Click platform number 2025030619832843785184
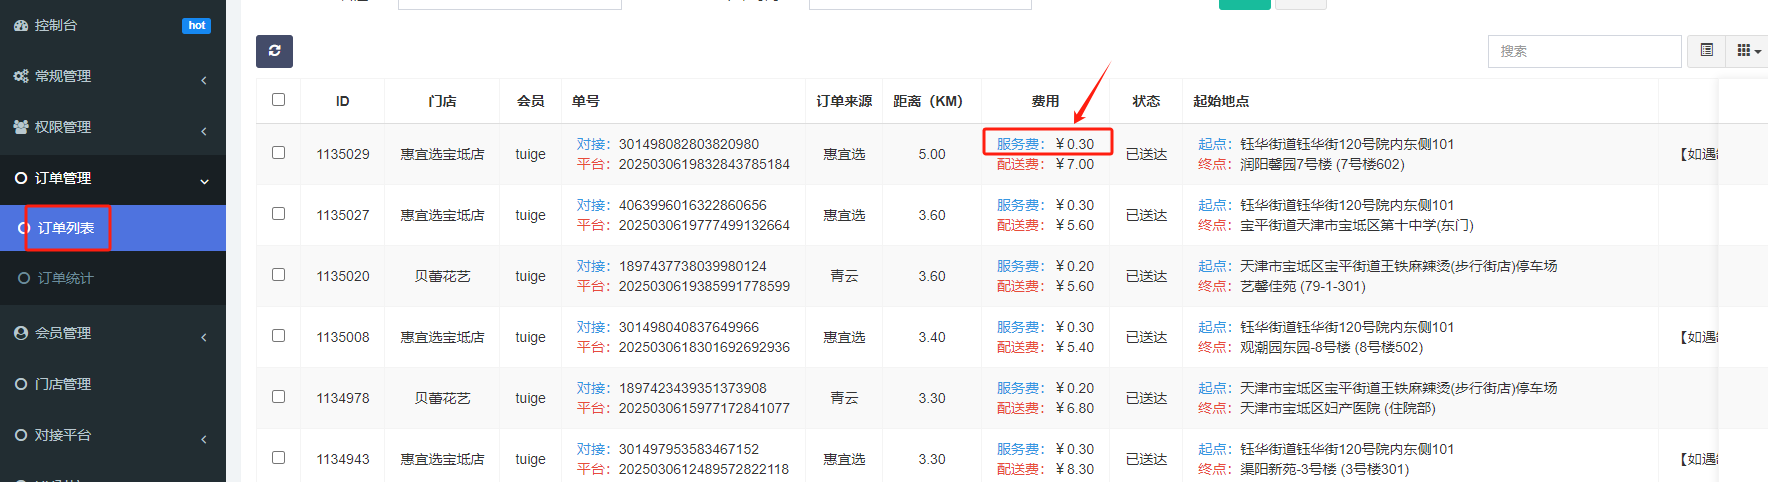 point(704,164)
